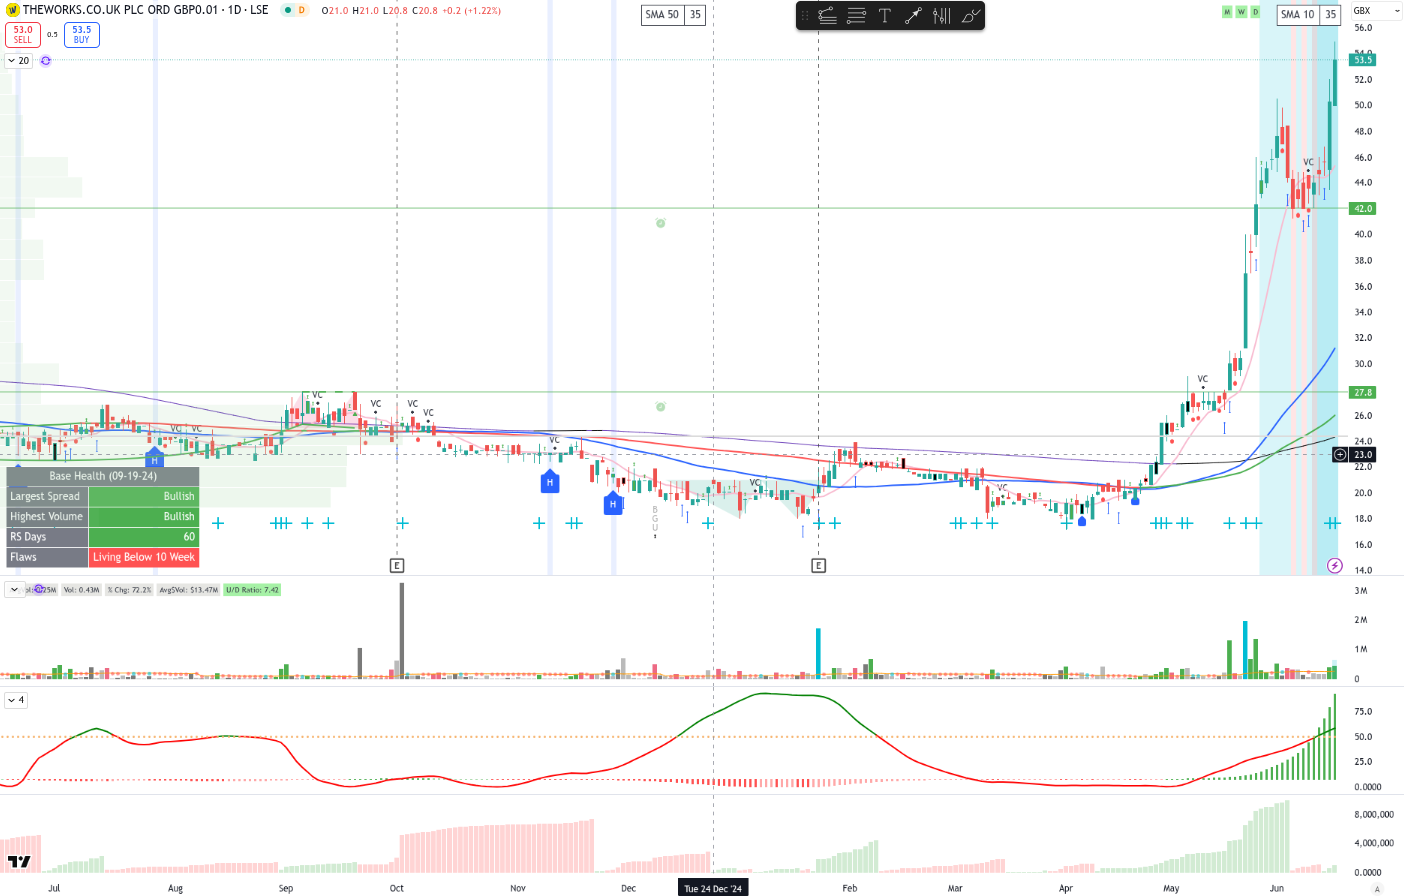Click the 53.0 SELL button
The height and width of the screenshot is (896, 1404).
23,35
